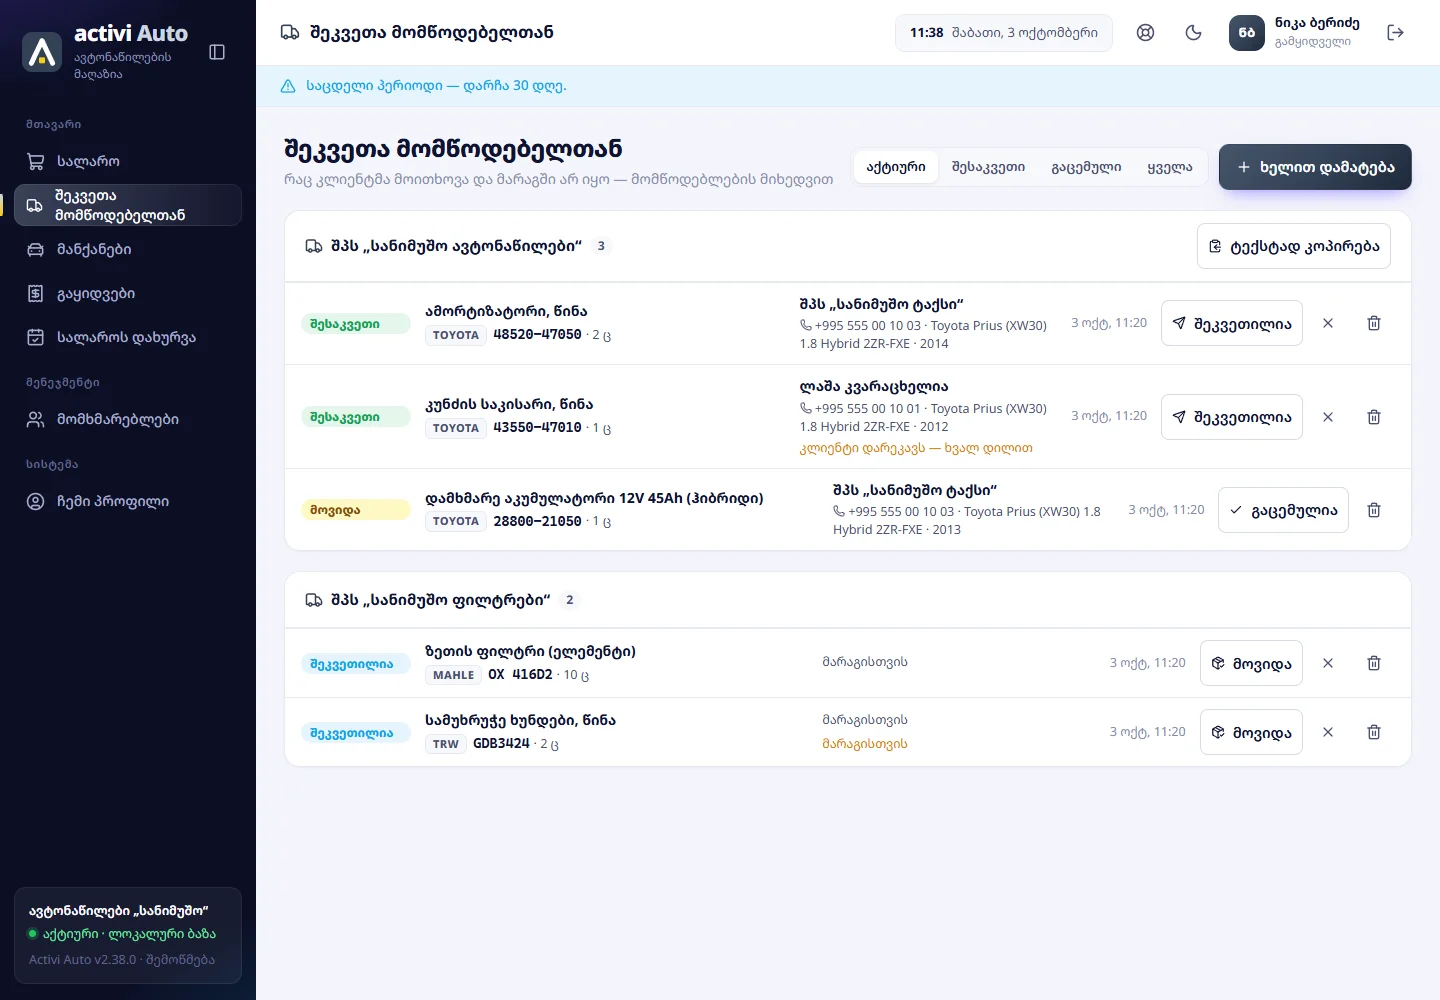Click the part number 48520-47050
1440x1000 pixels.
click(x=537, y=335)
